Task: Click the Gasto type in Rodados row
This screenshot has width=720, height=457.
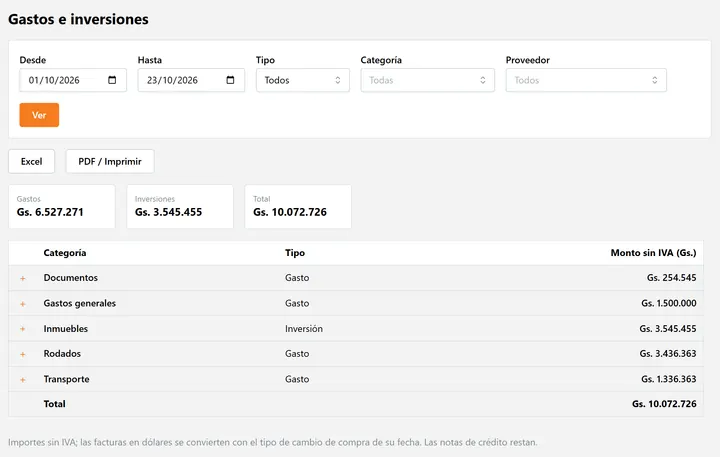Action: coord(297,354)
